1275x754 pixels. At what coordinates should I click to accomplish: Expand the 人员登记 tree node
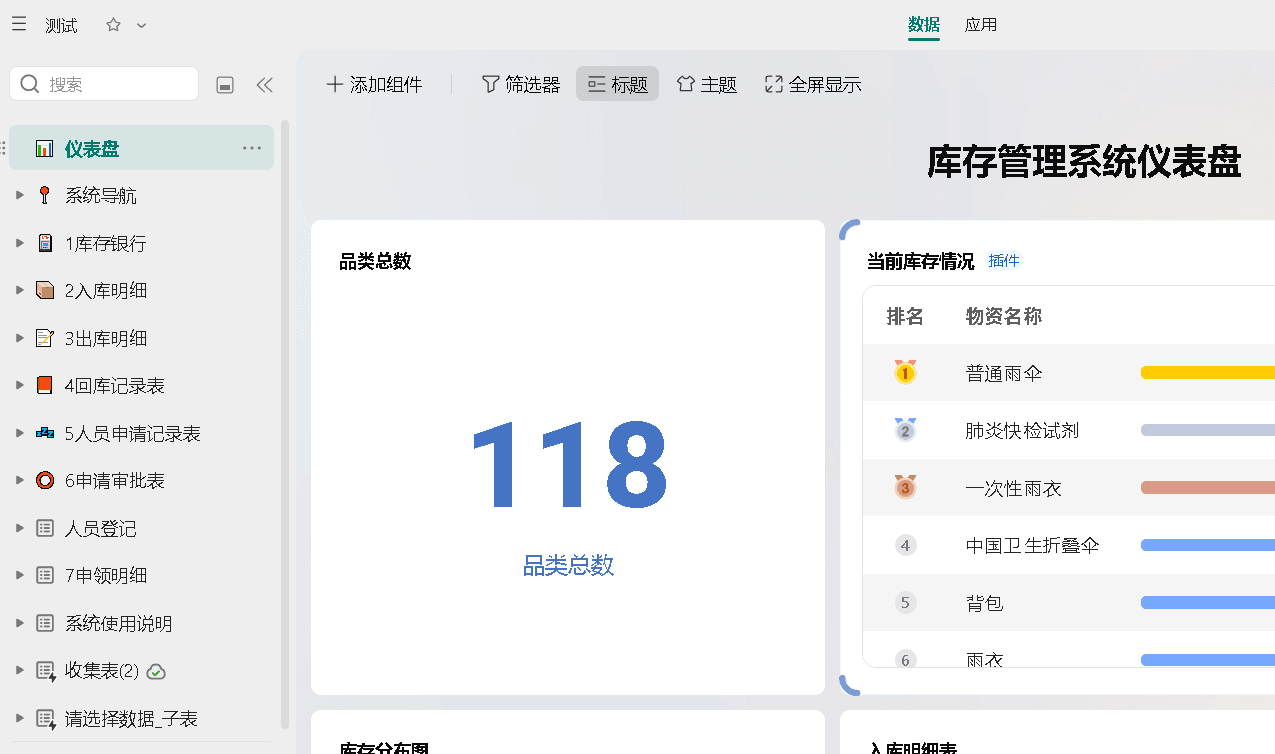coord(19,528)
